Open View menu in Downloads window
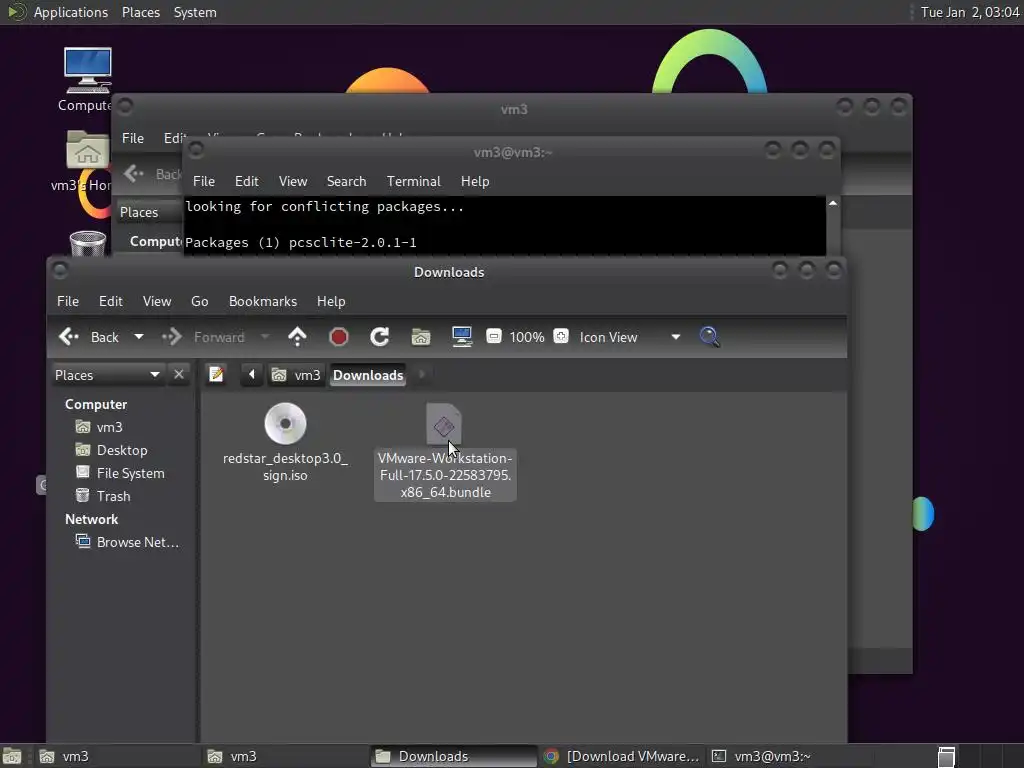Image resolution: width=1024 pixels, height=768 pixels. 157,301
